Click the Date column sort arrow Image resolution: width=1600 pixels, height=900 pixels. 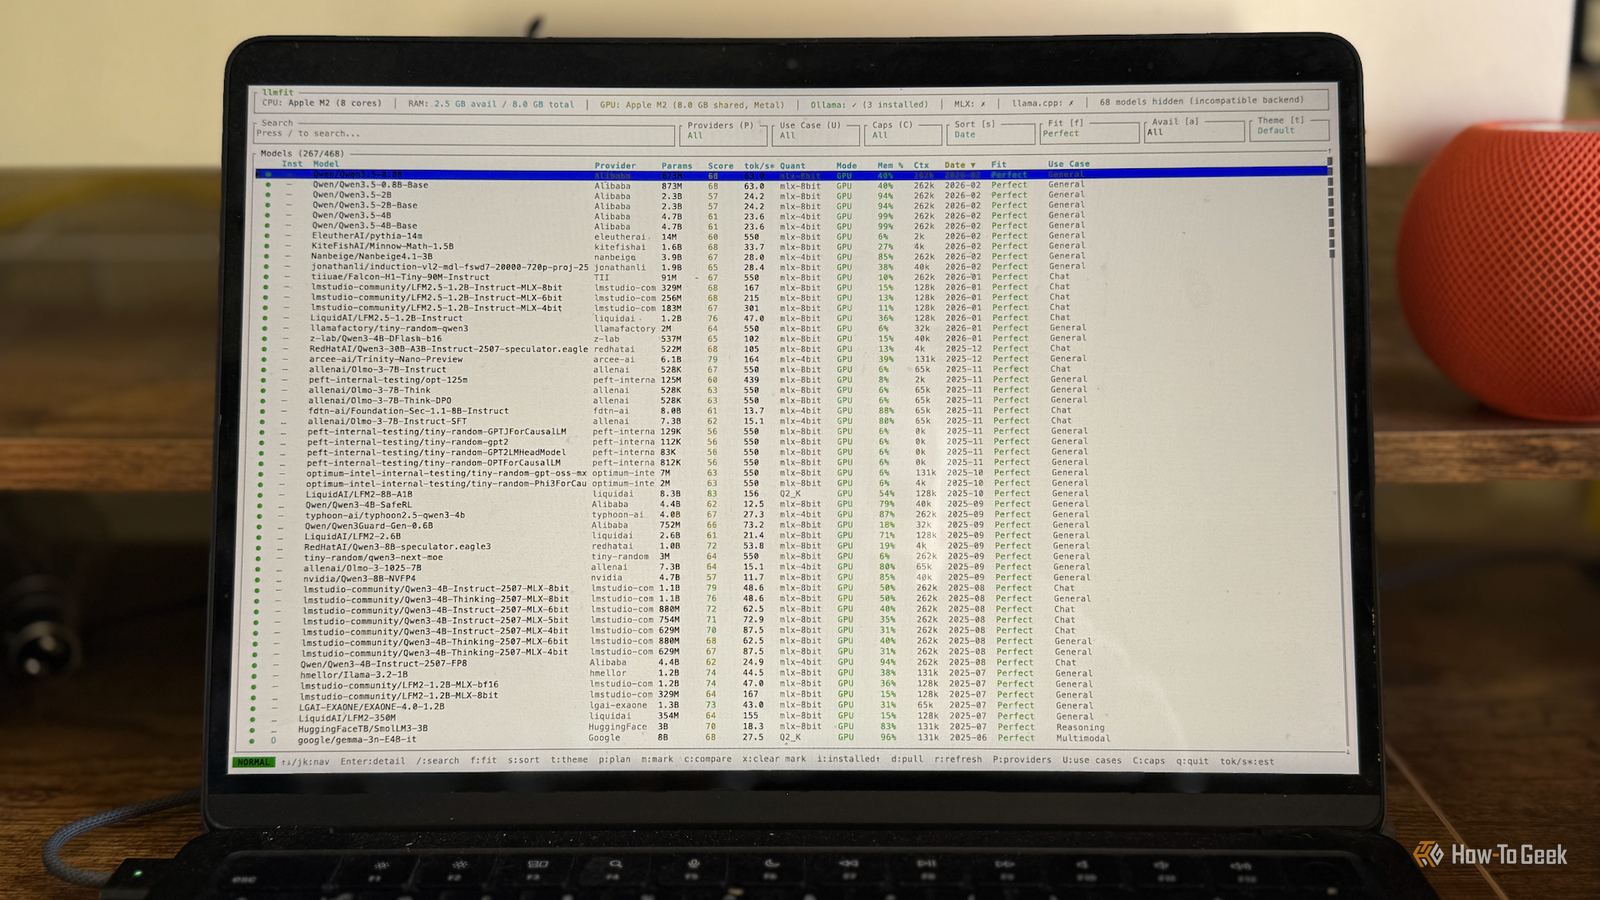(975, 165)
